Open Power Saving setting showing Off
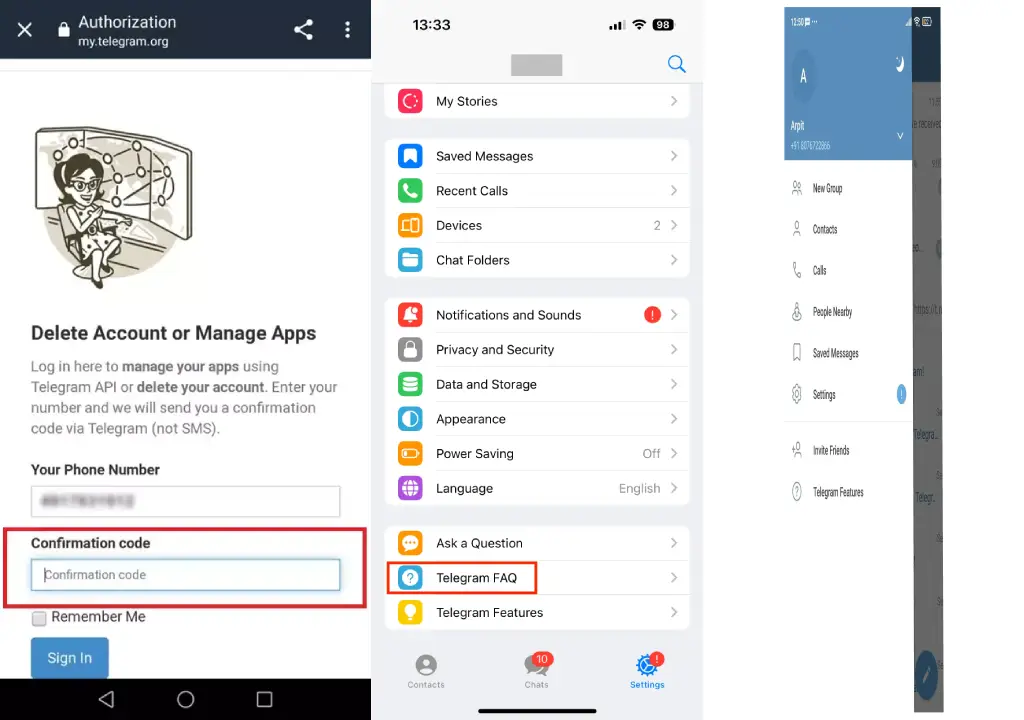The height and width of the screenshot is (720, 1024). click(x=536, y=454)
